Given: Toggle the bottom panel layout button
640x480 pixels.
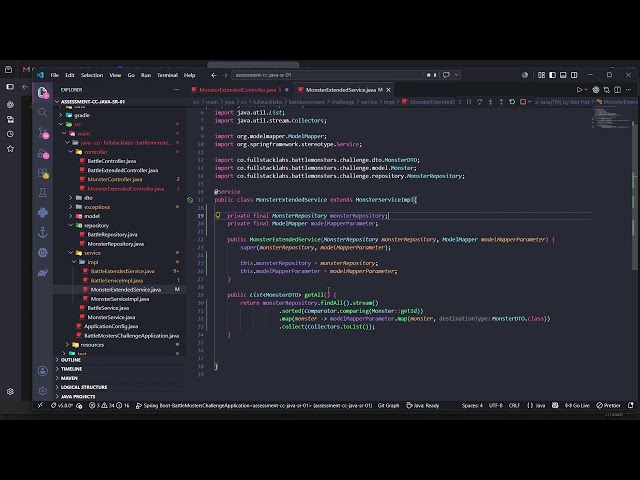Looking at the screenshot, I should (x=563, y=75).
